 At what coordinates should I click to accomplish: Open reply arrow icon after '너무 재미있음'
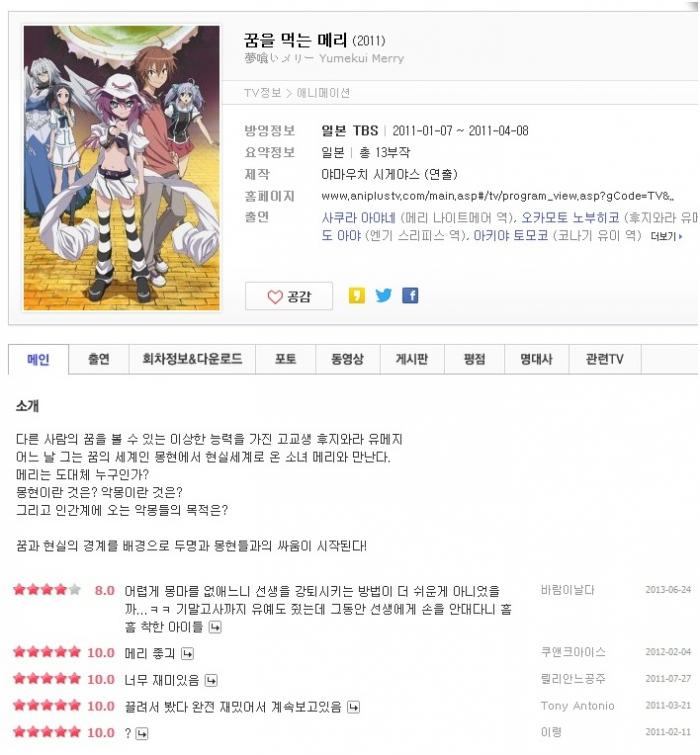pyautogui.click(x=211, y=680)
